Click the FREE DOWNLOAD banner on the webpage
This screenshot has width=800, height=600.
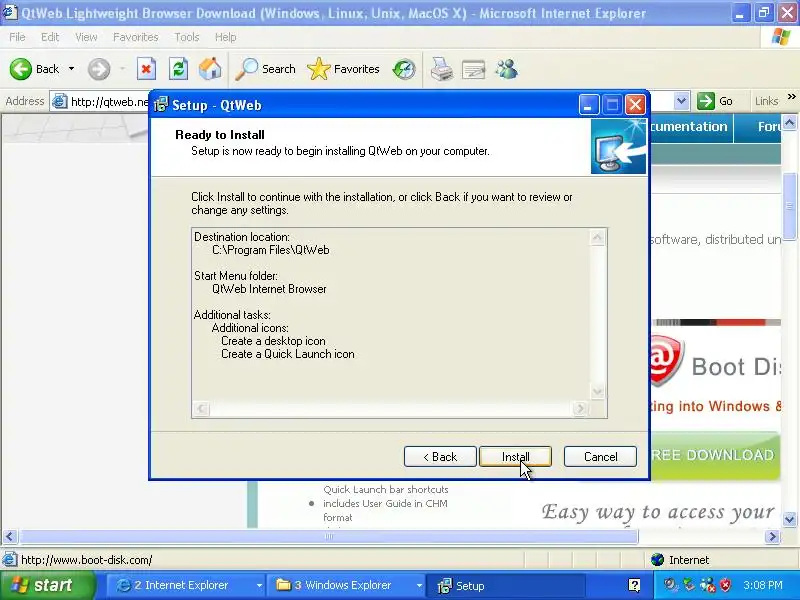[x=714, y=455]
